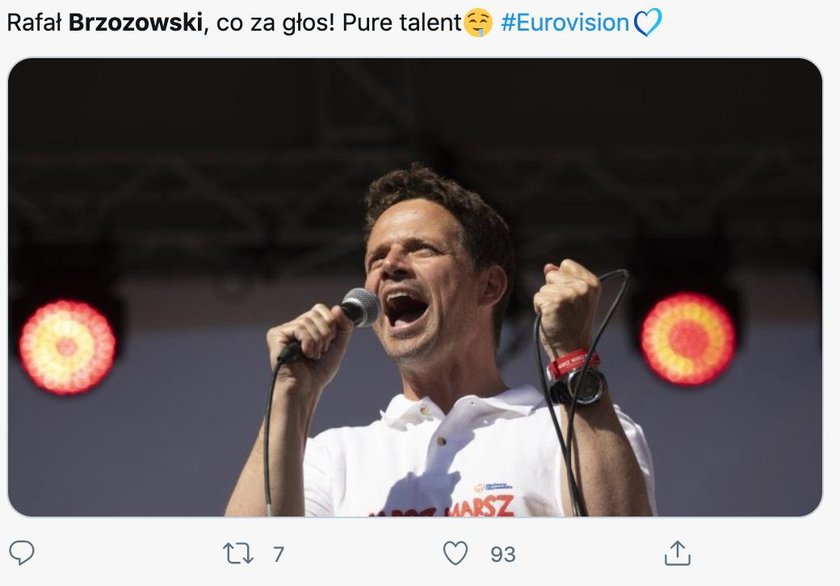This screenshot has height=586, width=840.
Task: Click the reply speech bubble icon
Action: point(22,553)
